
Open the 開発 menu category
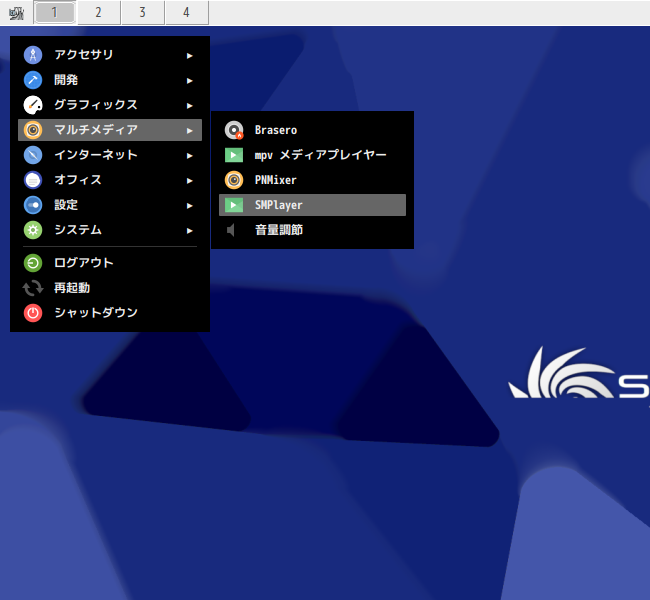point(110,80)
